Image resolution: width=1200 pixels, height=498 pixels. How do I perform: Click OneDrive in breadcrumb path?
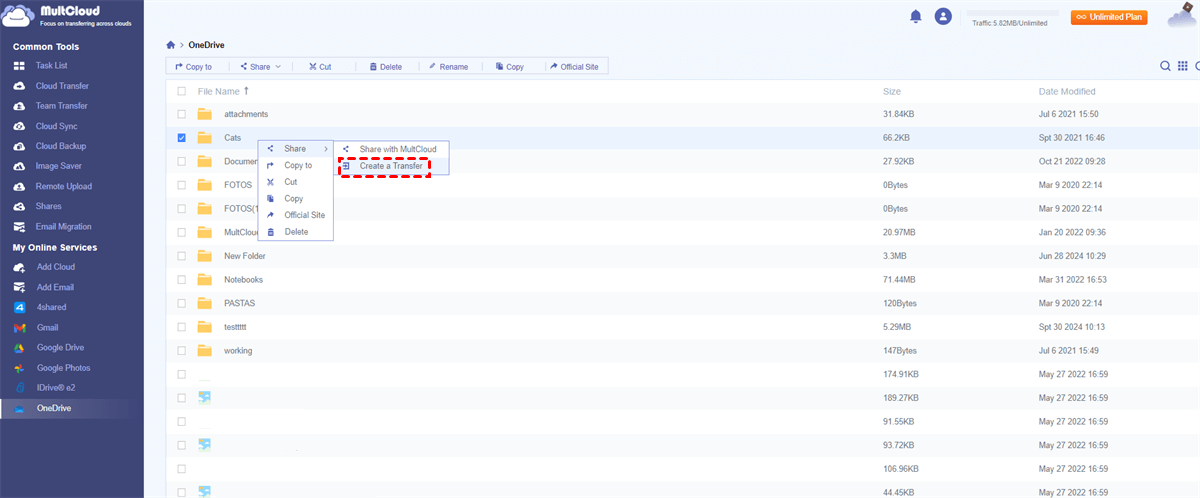point(205,46)
